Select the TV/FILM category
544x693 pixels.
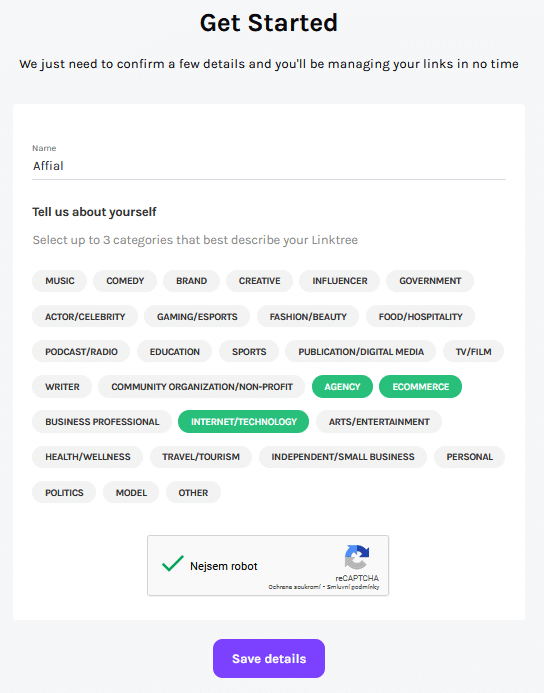pyautogui.click(x=473, y=351)
